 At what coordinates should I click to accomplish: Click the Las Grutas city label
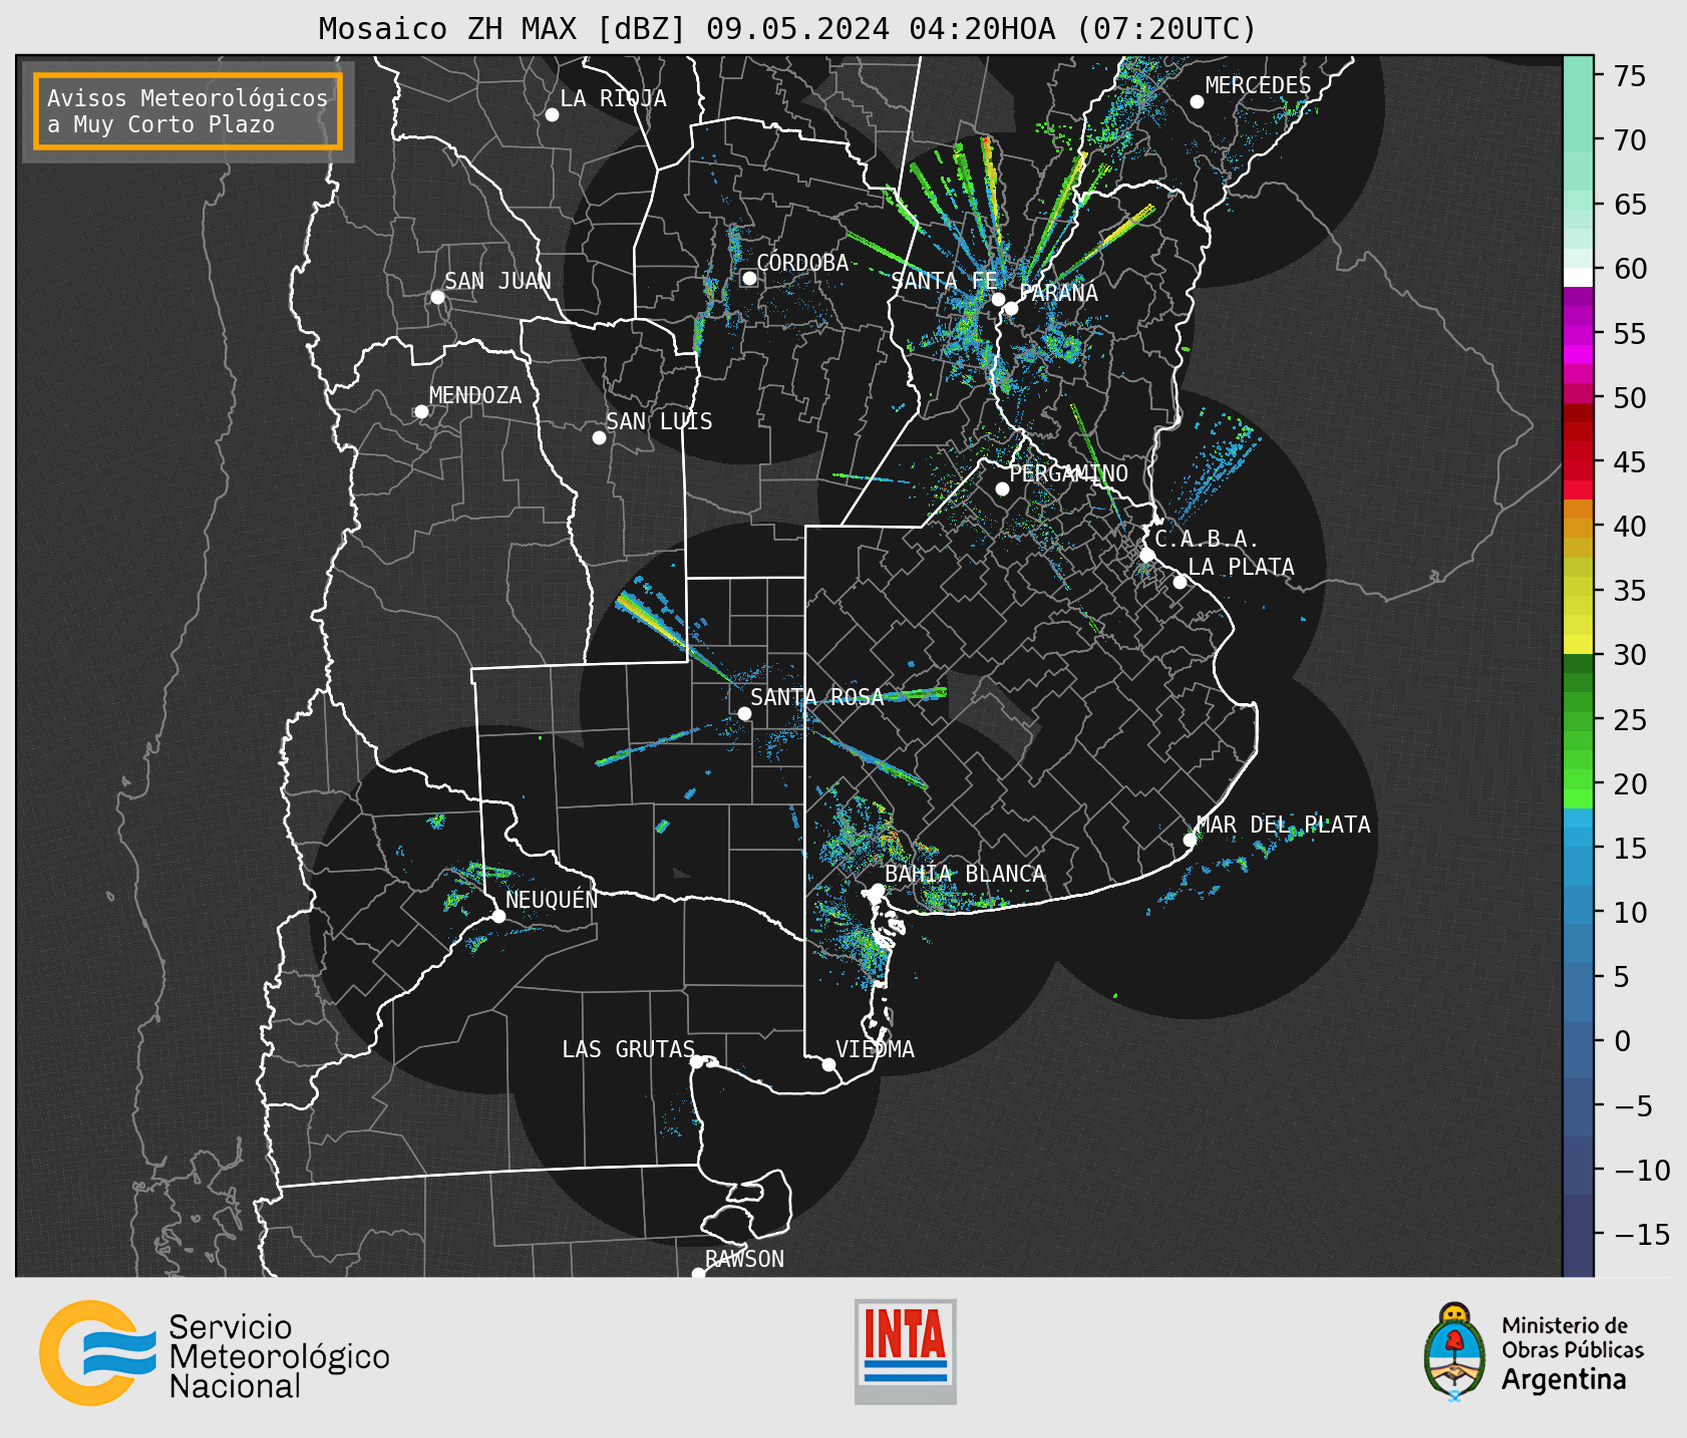pyautogui.click(x=627, y=1049)
